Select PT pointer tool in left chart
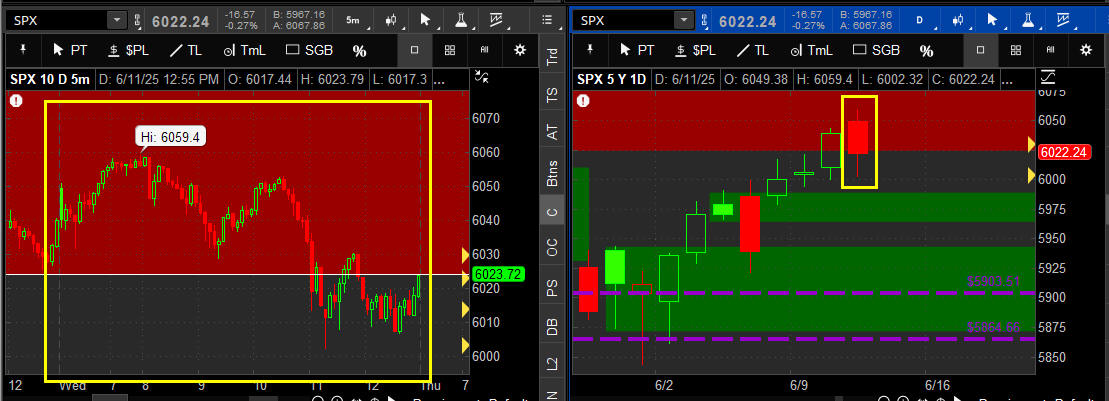 [70, 50]
